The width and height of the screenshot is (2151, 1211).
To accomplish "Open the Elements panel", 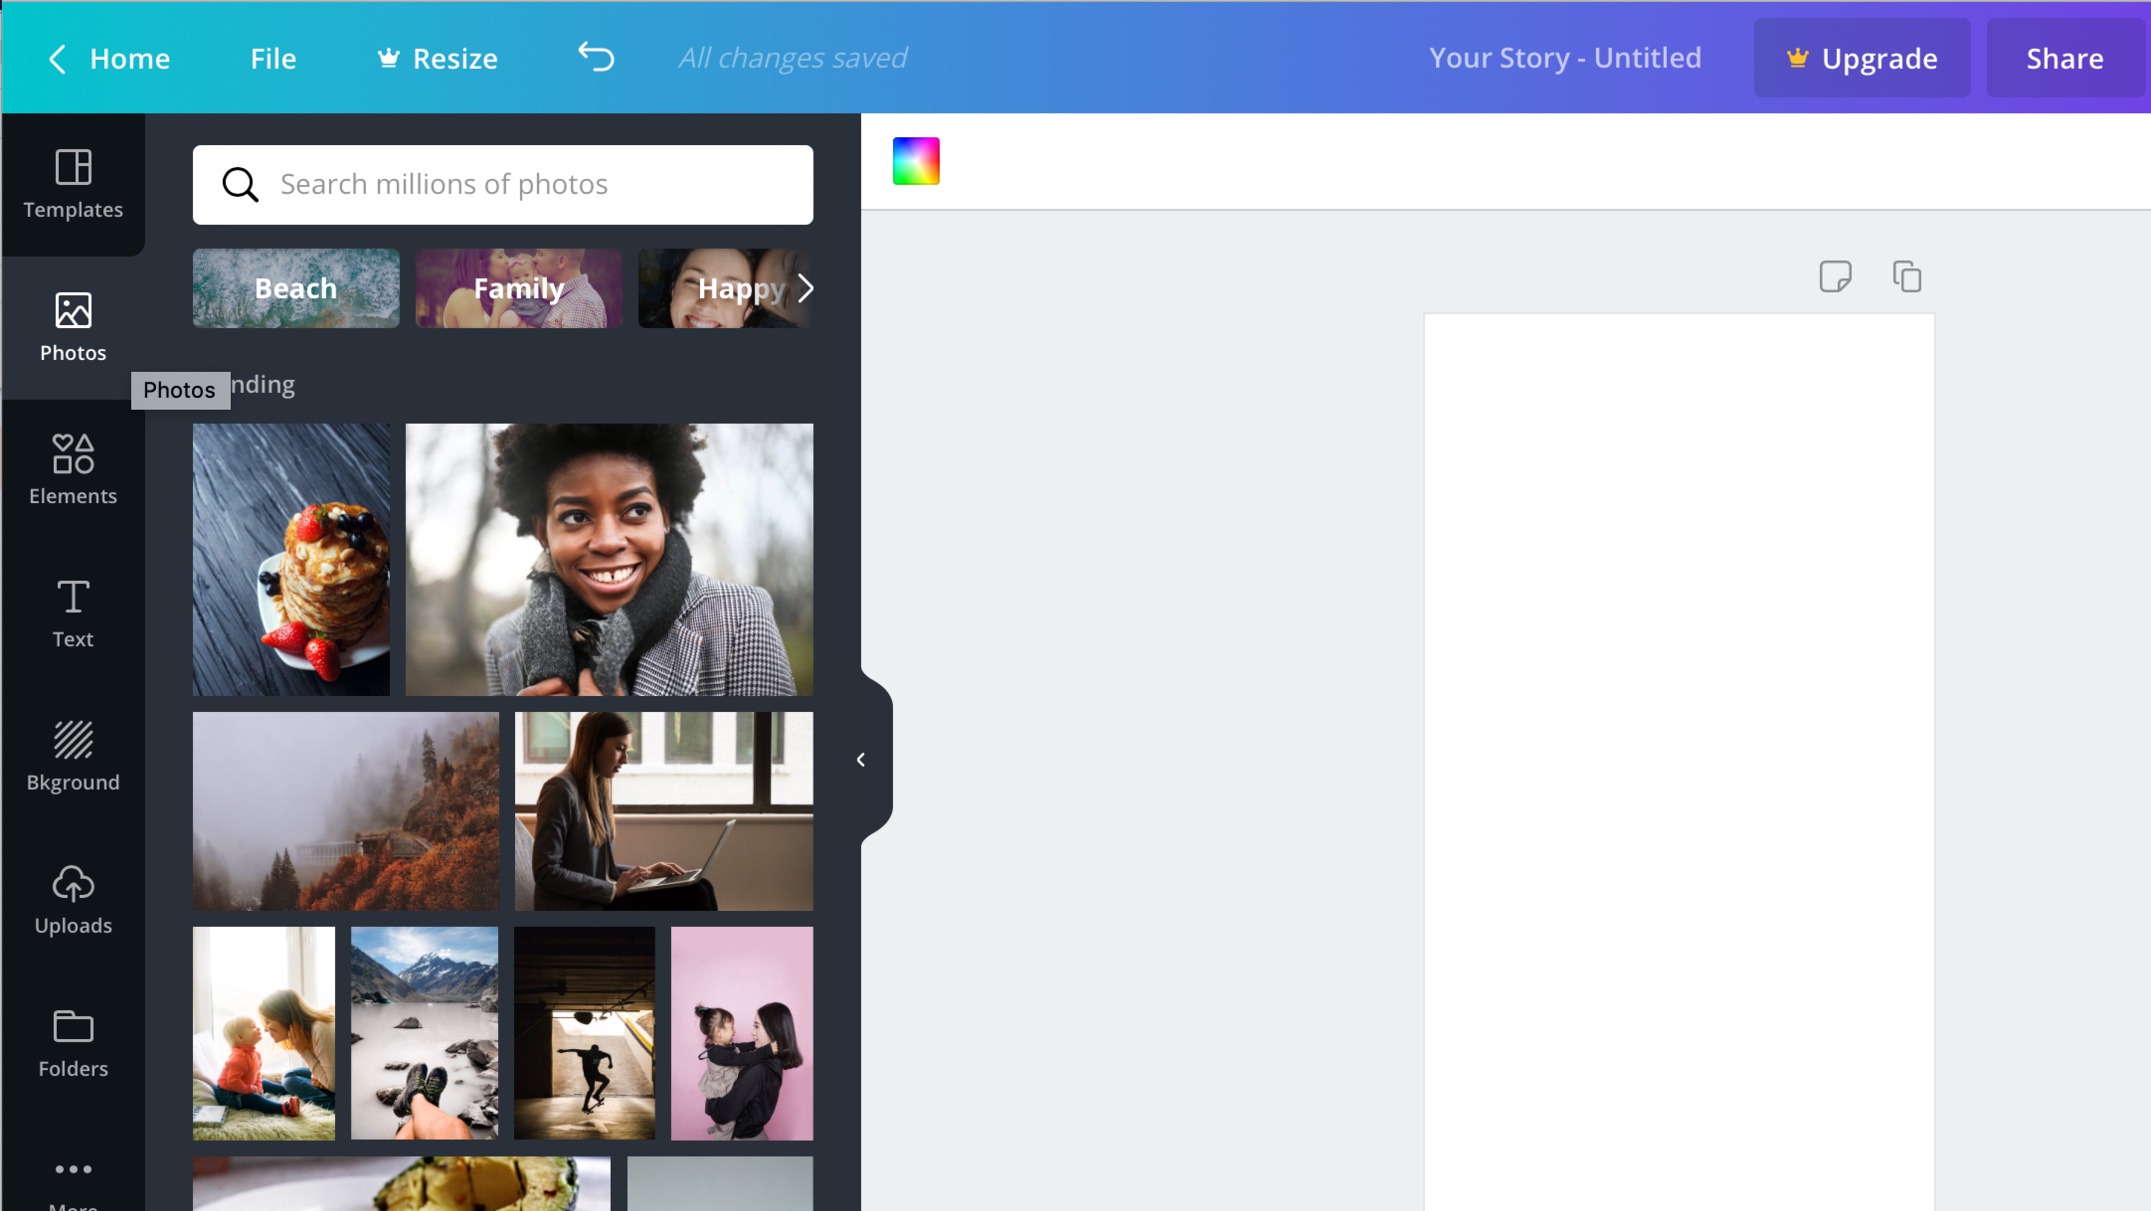I will (73, 470).
